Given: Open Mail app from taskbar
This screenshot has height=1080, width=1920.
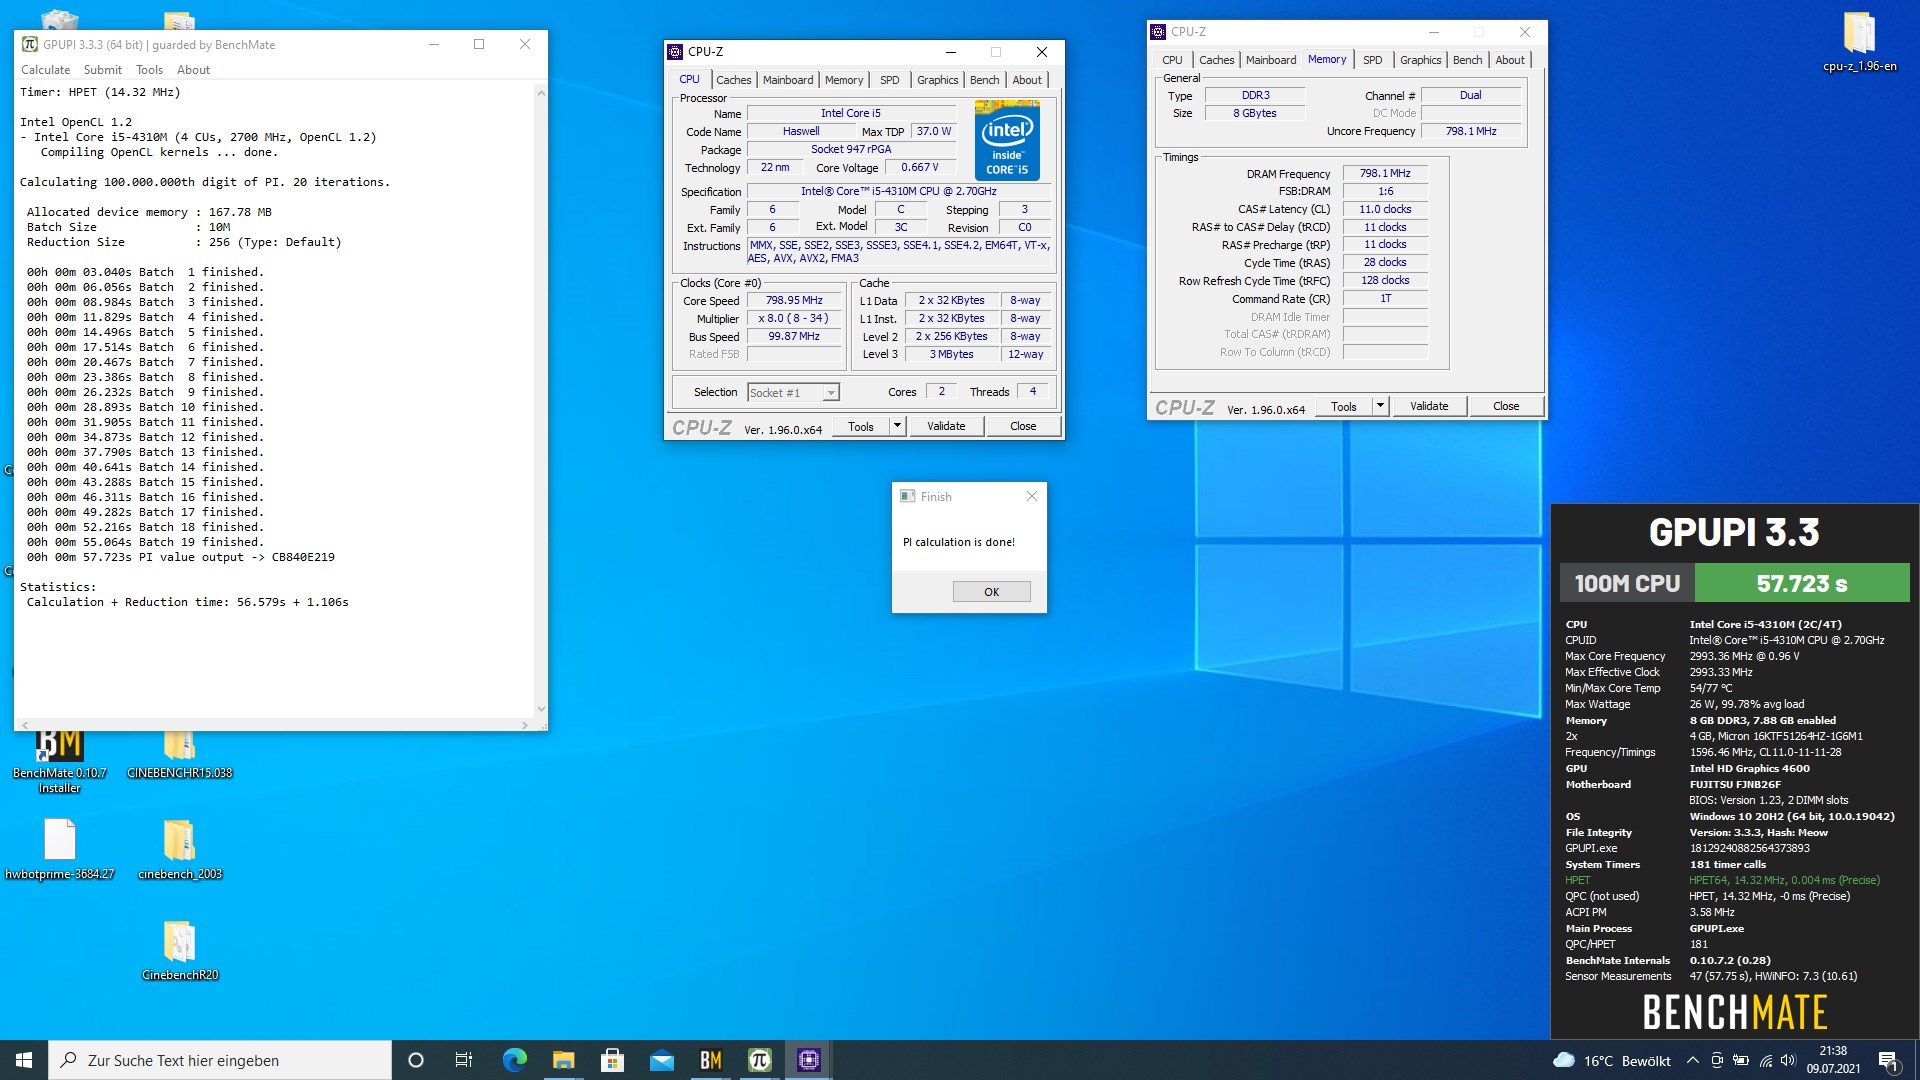Looking at the screenshot, I should click(661, 1060).
